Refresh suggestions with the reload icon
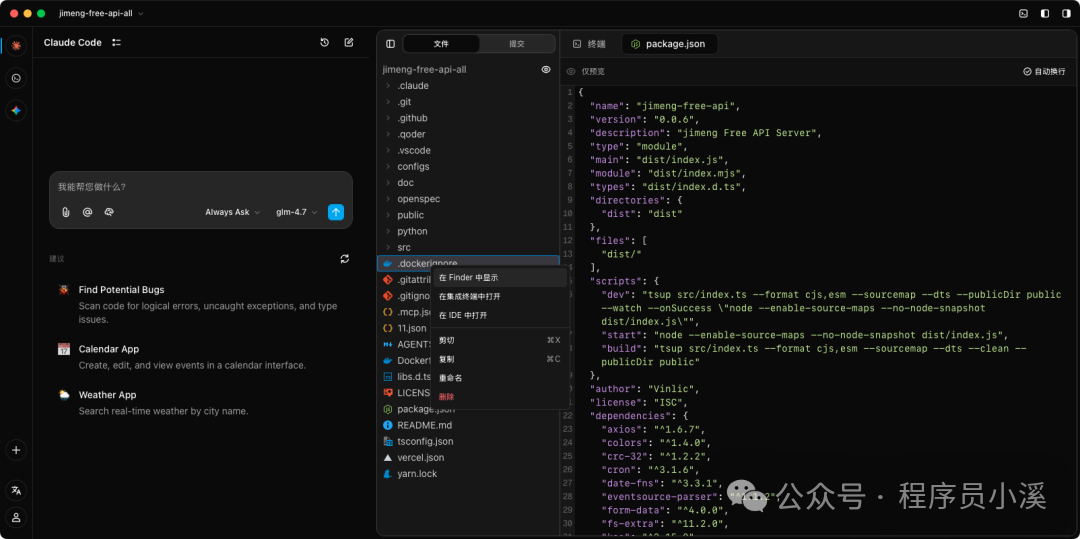The width and height of the screenshot is (1080, 539). [x=344, y=259]
